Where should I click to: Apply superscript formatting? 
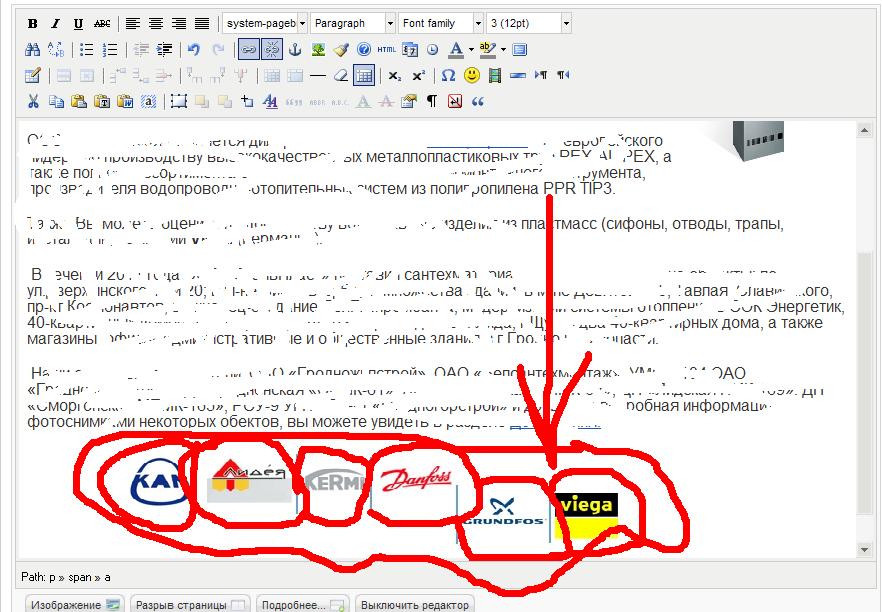pyautogui.click(x=419, y=75)
